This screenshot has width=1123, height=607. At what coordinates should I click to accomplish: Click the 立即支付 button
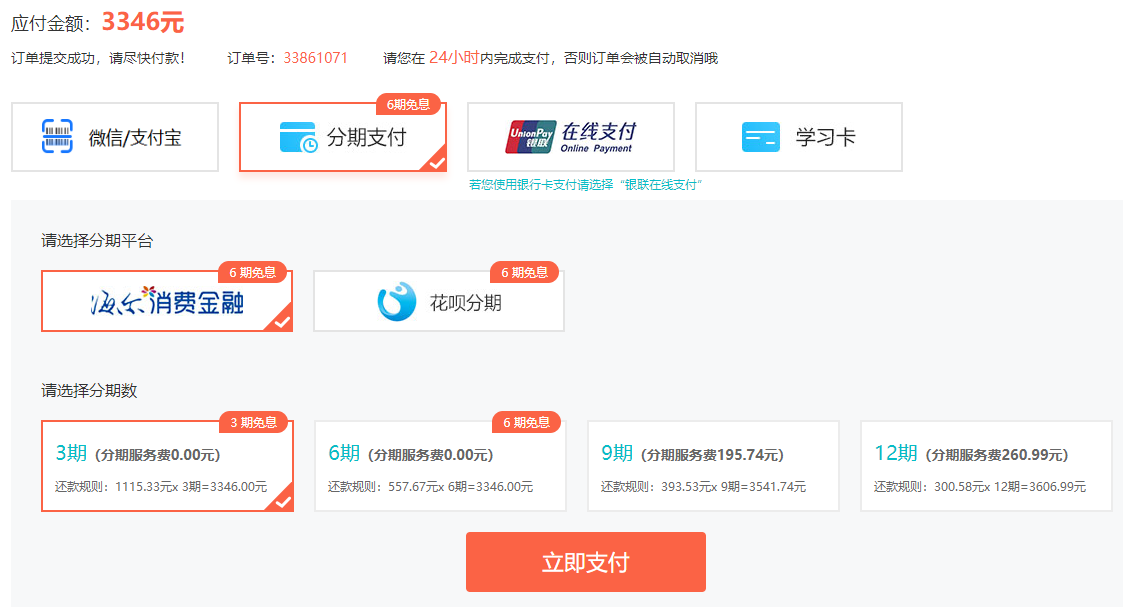pyautogui.click(x=586, y=562)
